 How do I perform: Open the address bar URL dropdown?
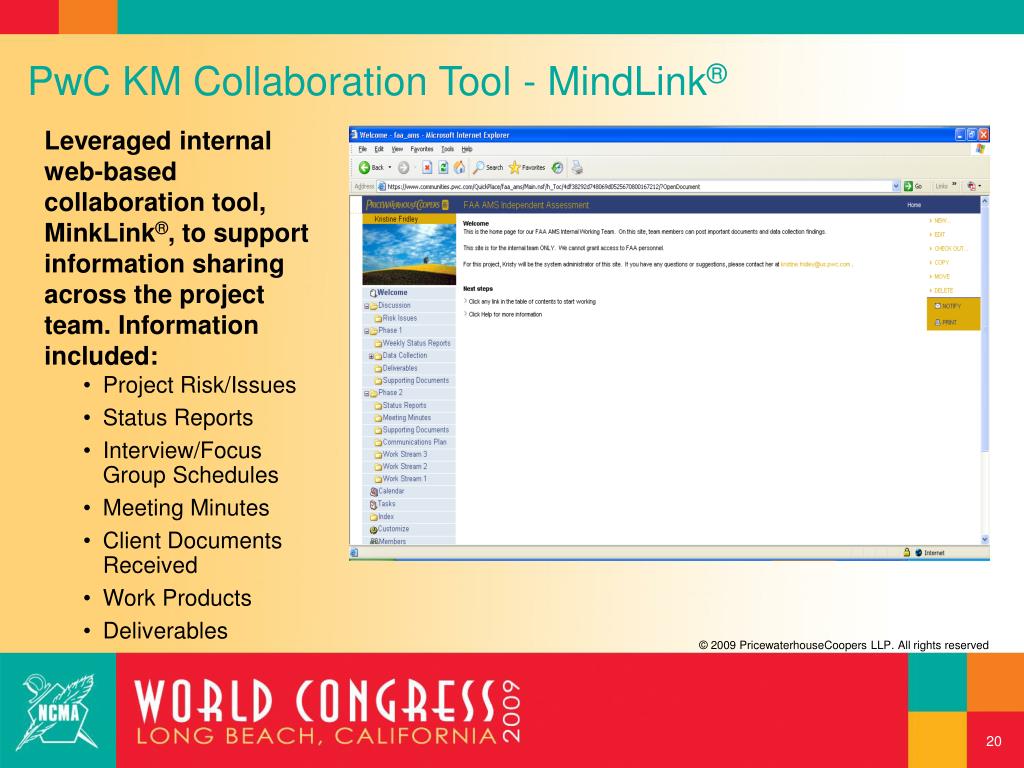(x=896, y=186)
